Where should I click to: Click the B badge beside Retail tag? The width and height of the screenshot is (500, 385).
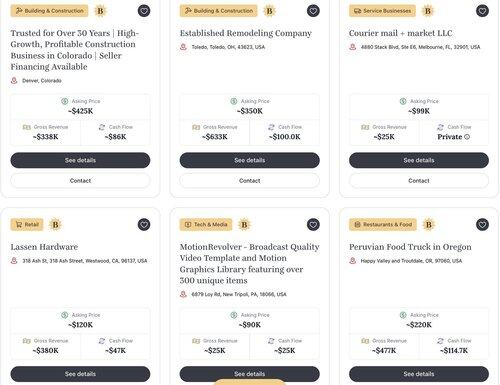[x=56, y=225]
